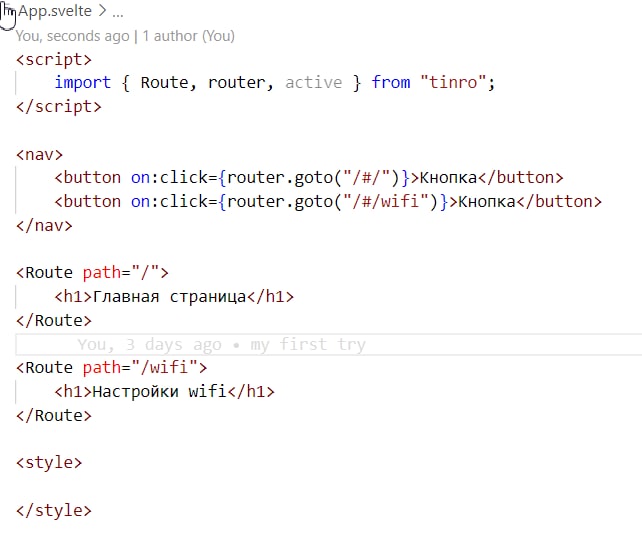642x546 pixels.
Task: Click 'Настройки wifi' heading text
Action: [x=160, y=392]
